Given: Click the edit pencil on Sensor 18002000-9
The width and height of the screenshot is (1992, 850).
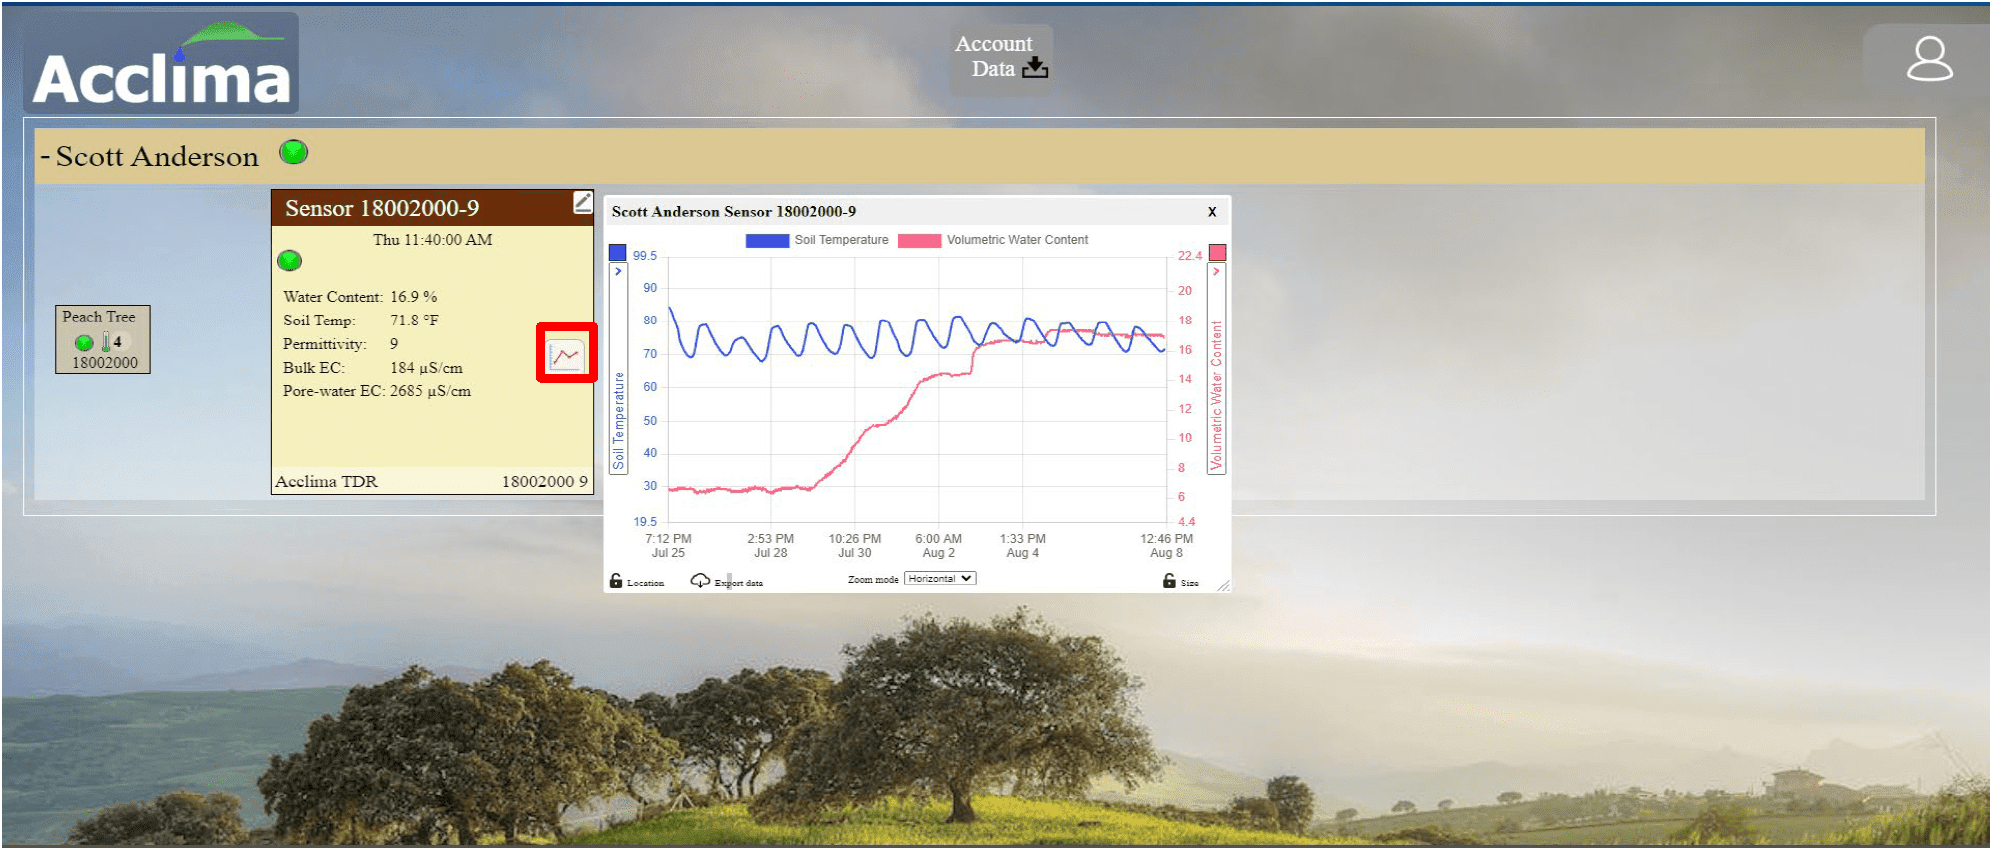Looking at the screenshot, I should (582, 203).
